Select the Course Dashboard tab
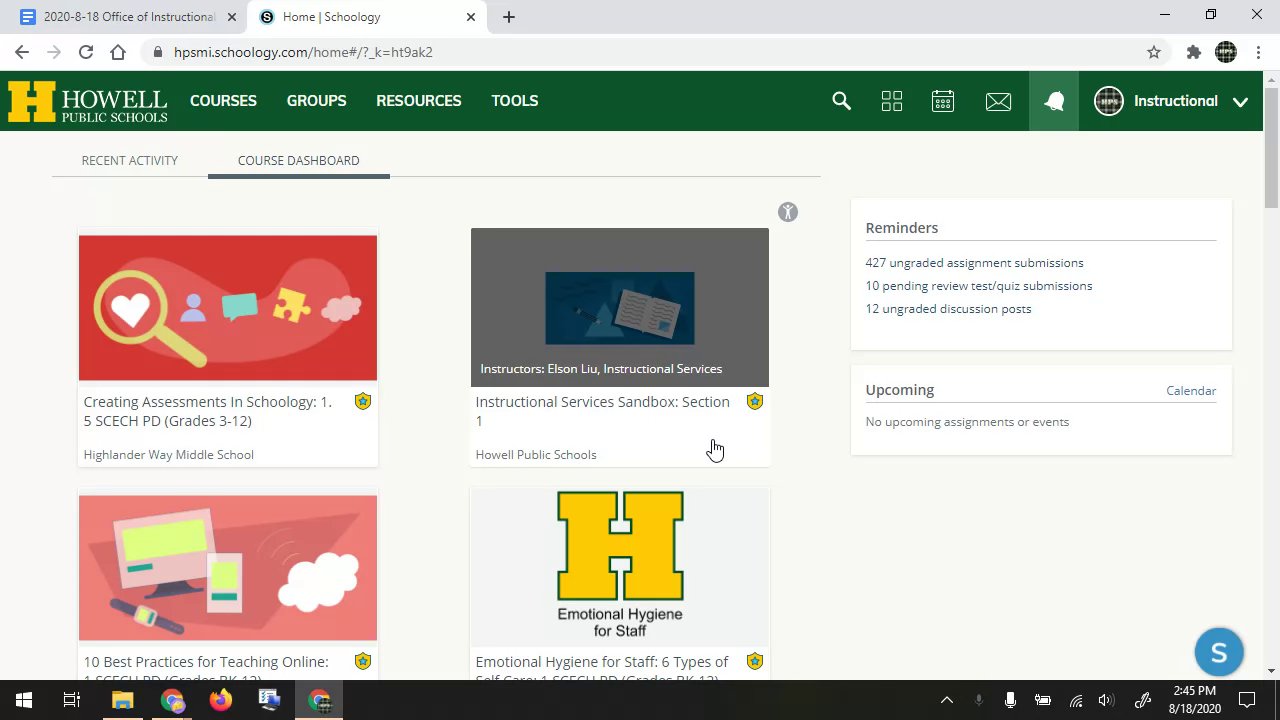Image resolution: width=1280 pixels, height=720 pixels. 299,160
